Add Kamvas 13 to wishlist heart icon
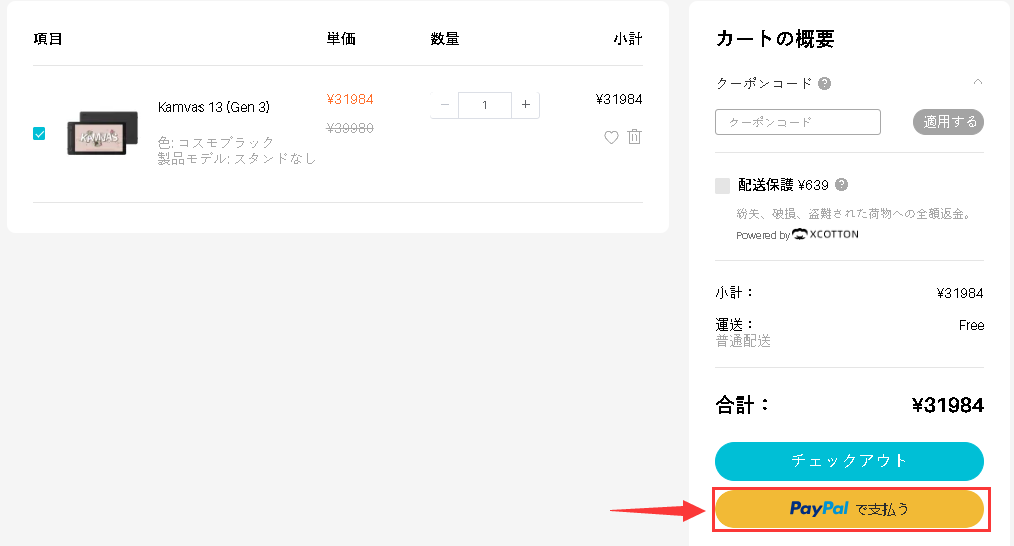This screenshot has width=1014, height=546. coord(611,137)
